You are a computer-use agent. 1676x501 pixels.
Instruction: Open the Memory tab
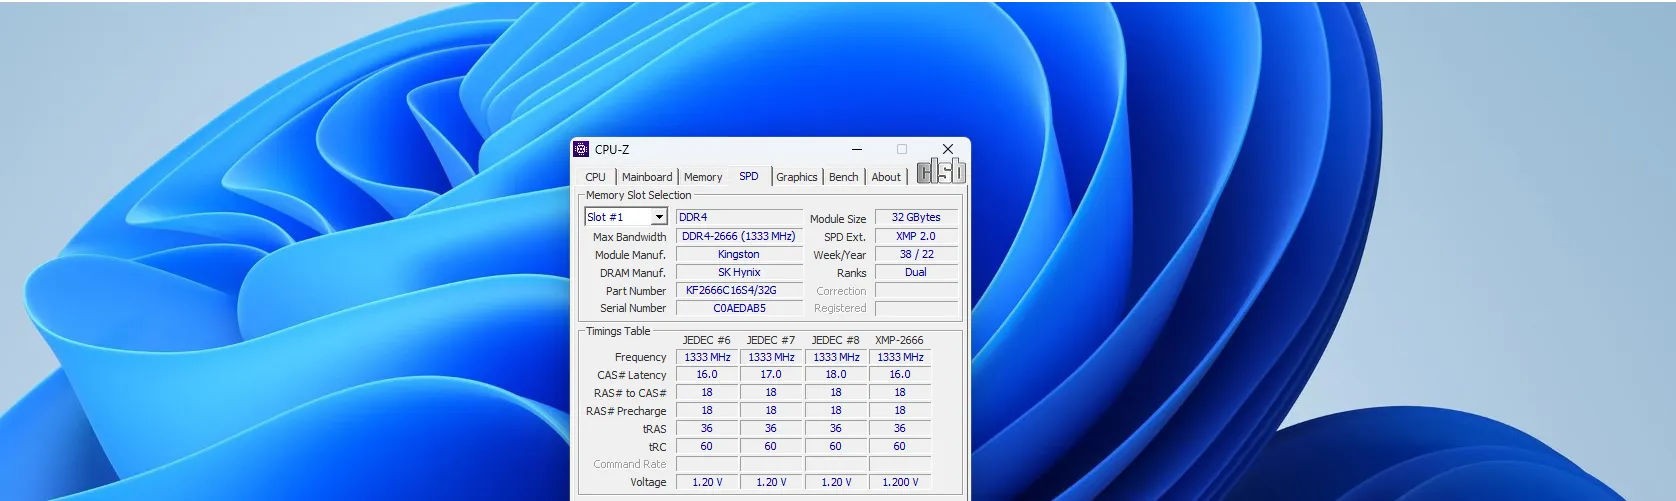pyautogui.click(x=703, y=177)
